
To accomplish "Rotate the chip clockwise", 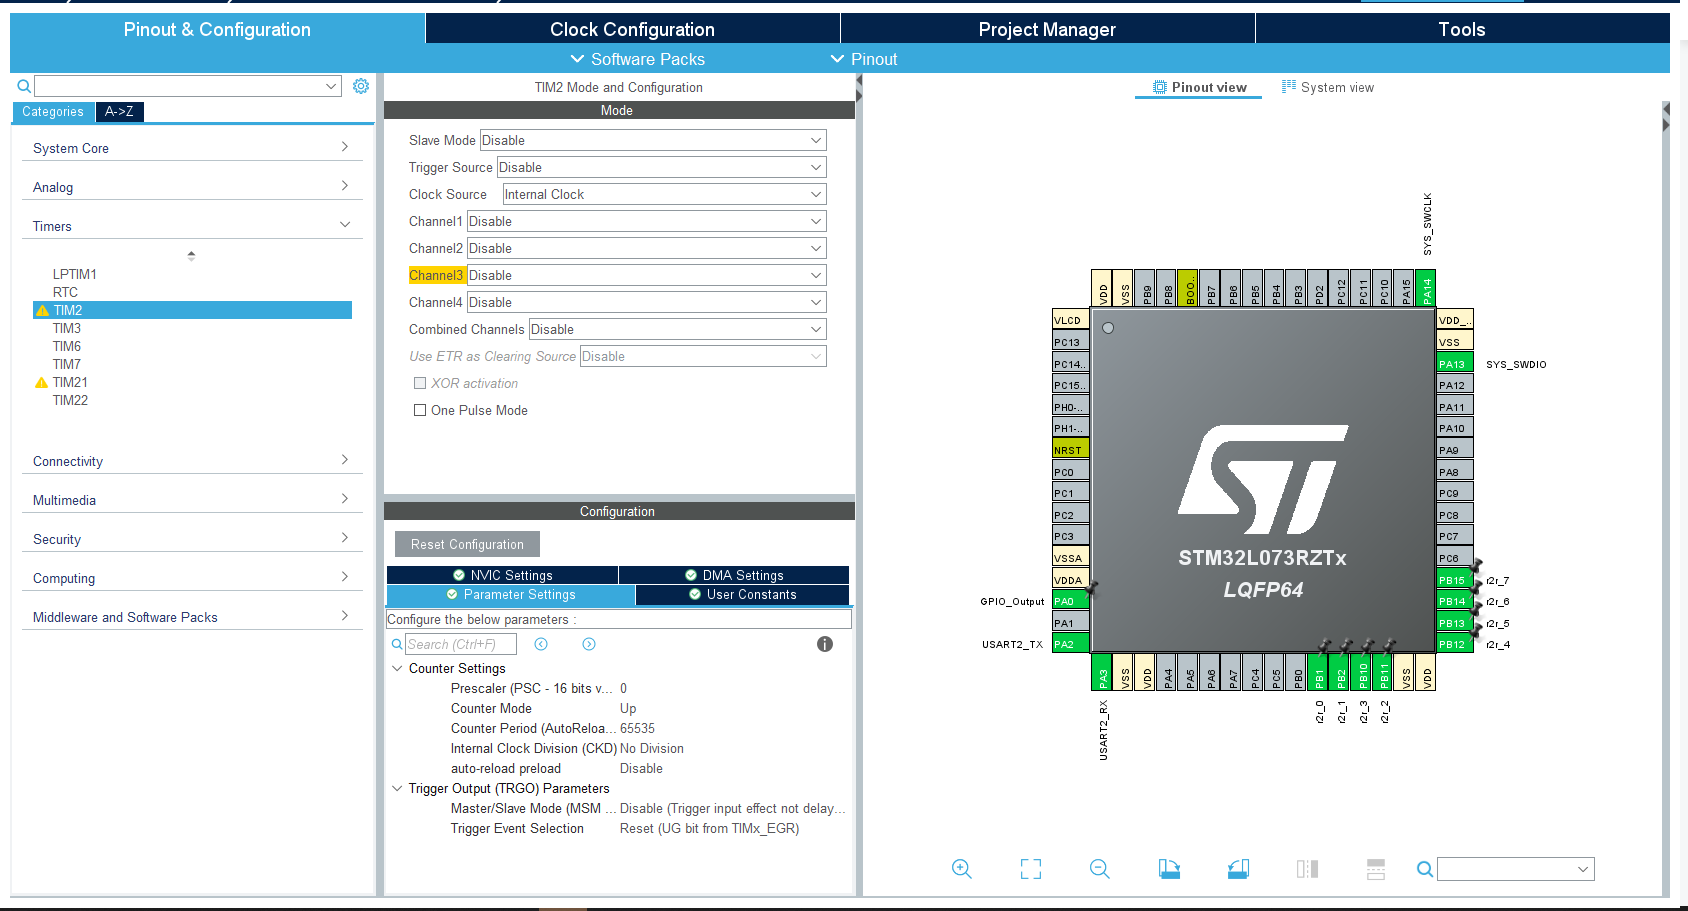I will (1168, 868).
